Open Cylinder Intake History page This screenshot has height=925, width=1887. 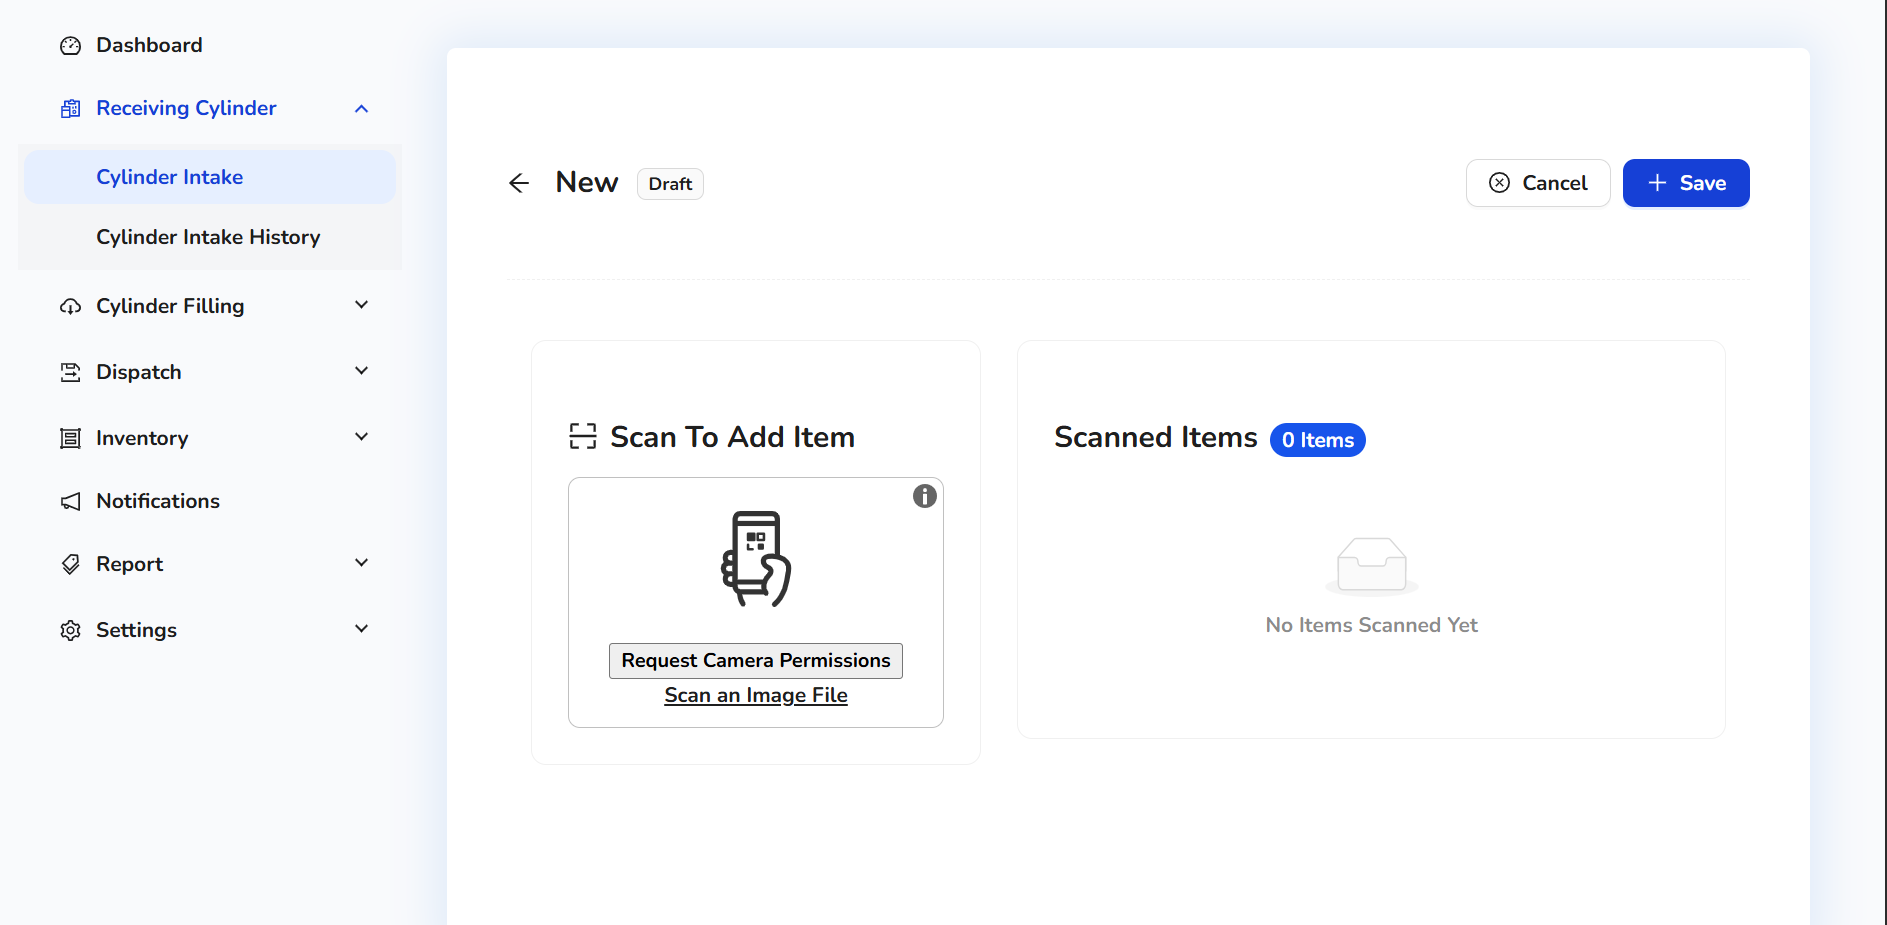click(x=208, y=237)
